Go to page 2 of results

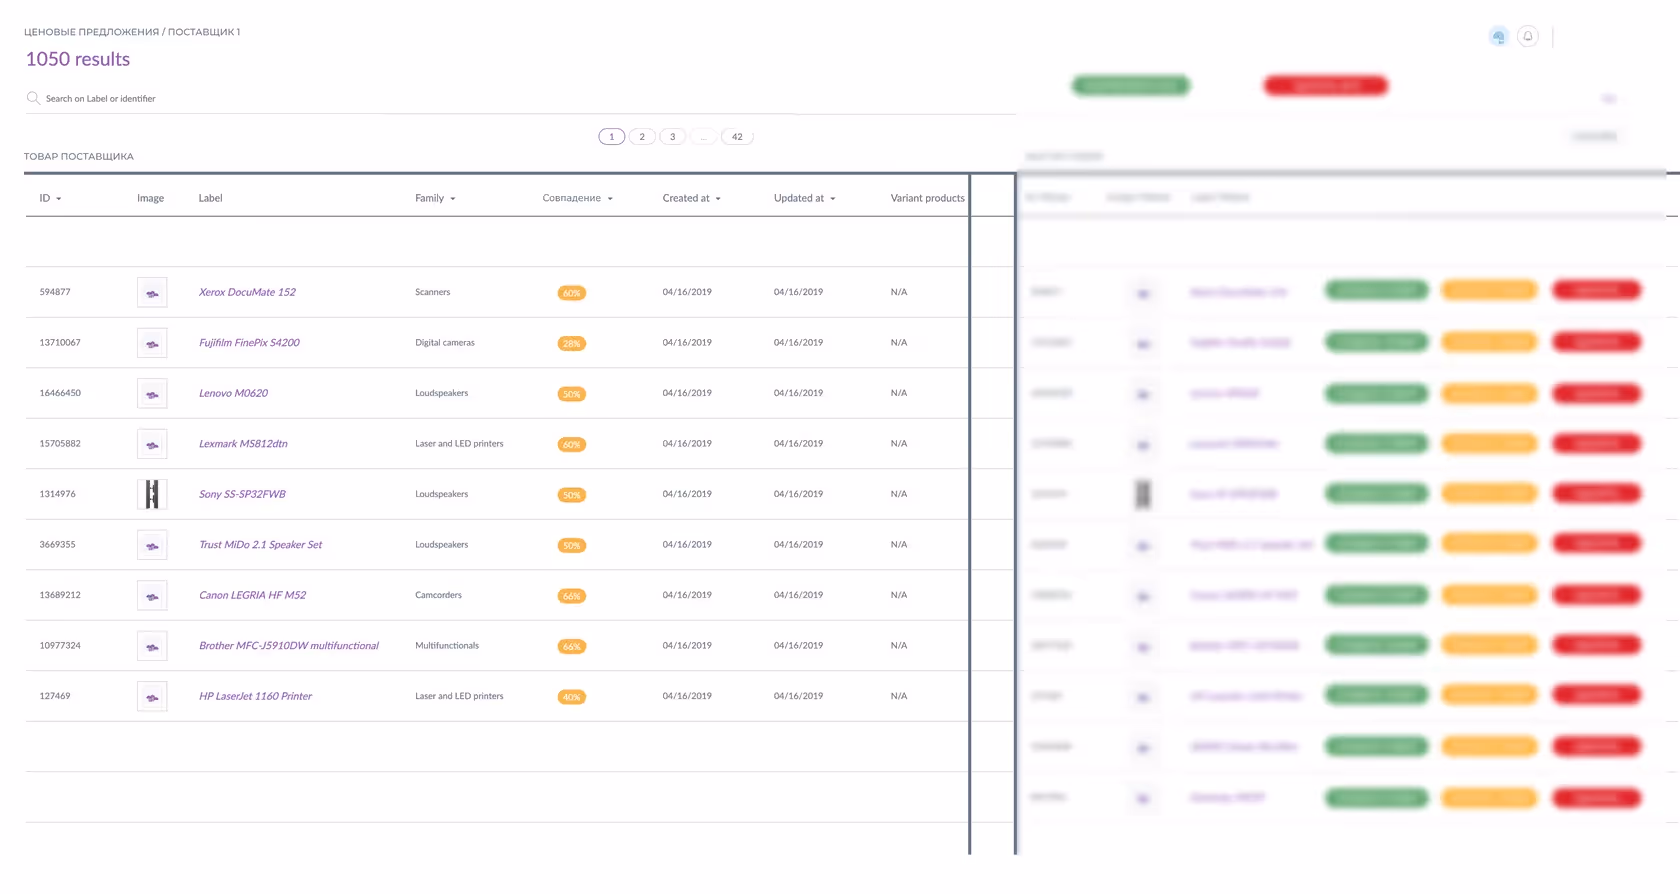coord(642,137)
